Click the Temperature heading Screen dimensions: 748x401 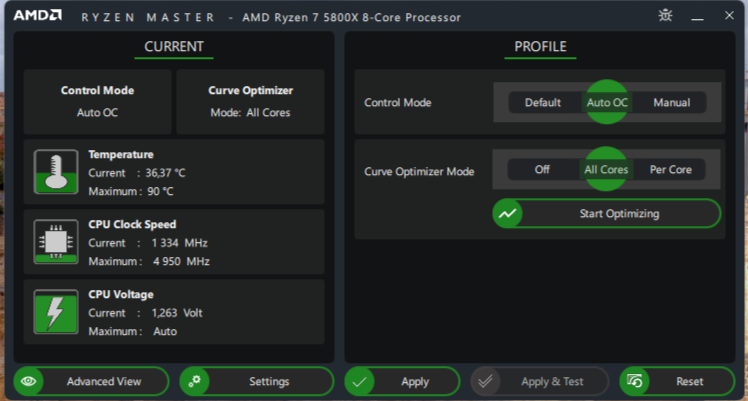click(121, 154)
